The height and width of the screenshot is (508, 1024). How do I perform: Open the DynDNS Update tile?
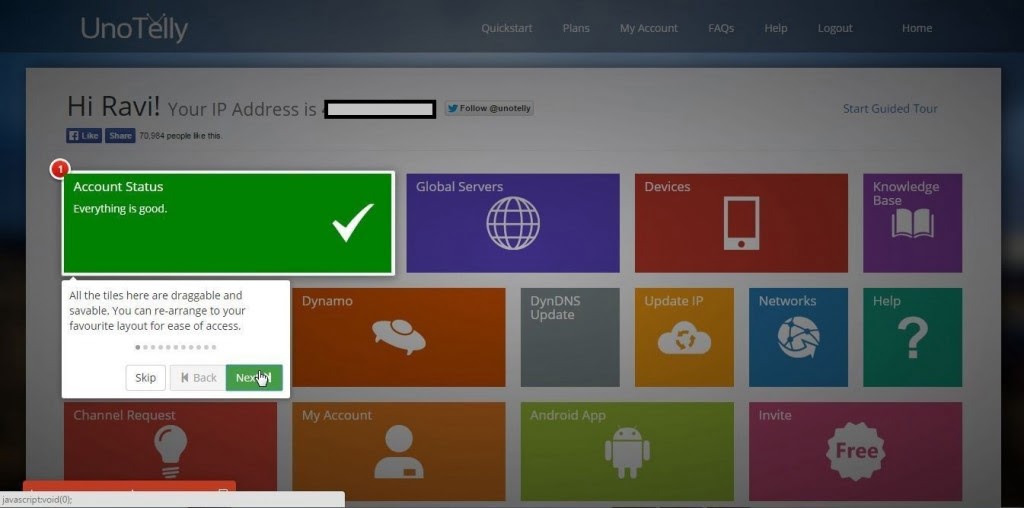(x=570, y=337)
